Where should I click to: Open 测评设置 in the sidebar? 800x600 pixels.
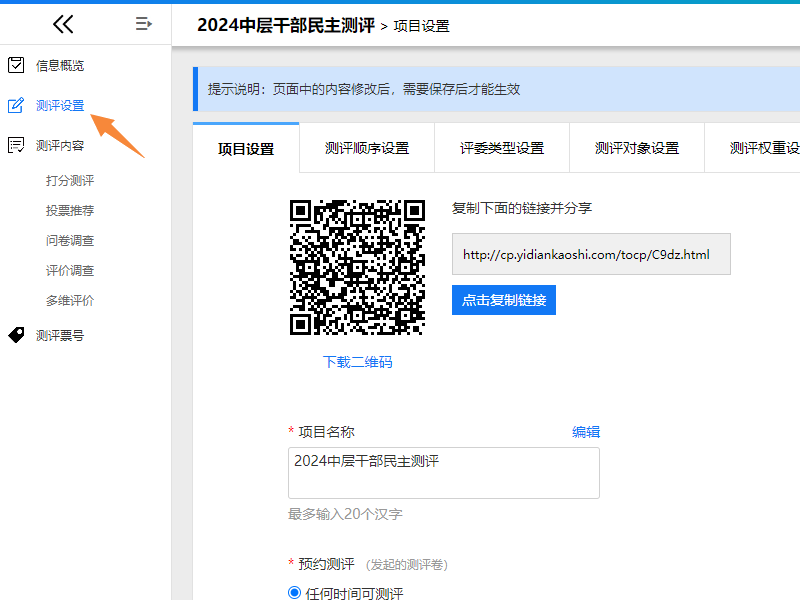click(x=60, y=106)
